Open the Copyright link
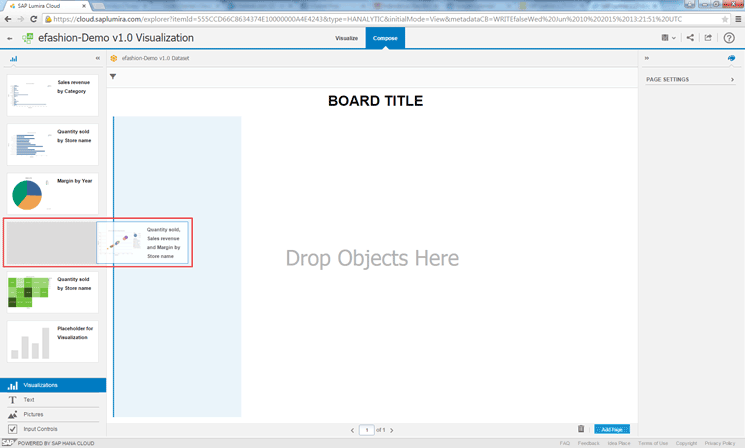The image size is (745, 448). (x=686, y=443)
